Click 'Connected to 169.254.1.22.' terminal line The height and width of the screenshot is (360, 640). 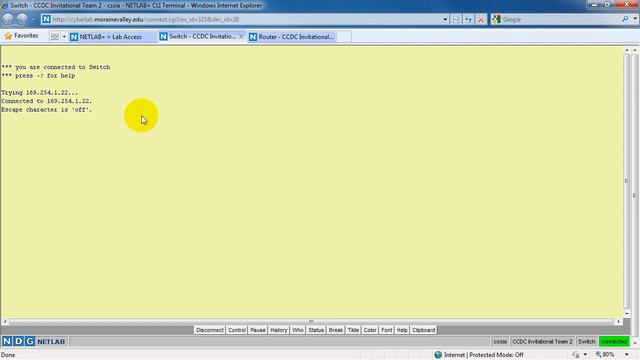click(x=47, y=101)
